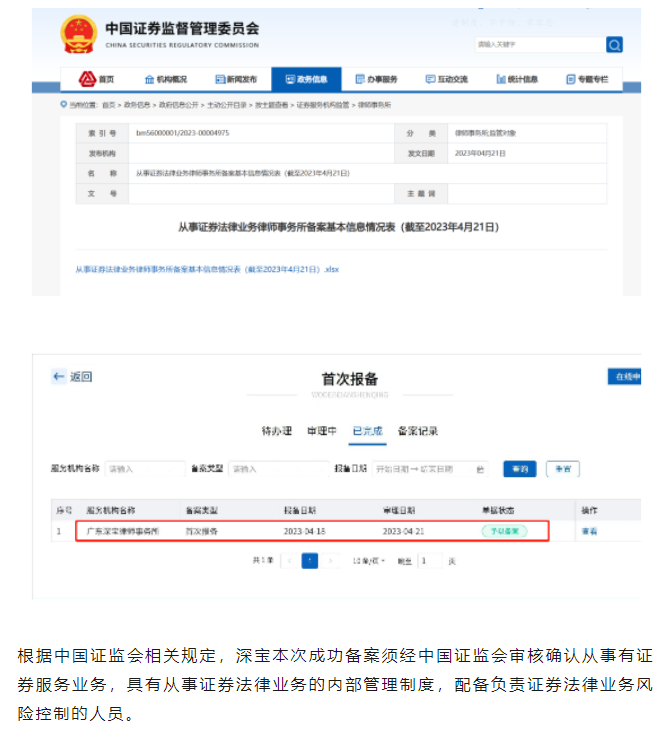The image size is (672, 742).
Task: Click breadcrumb link 政府信息公开
Action: point(178,105)
